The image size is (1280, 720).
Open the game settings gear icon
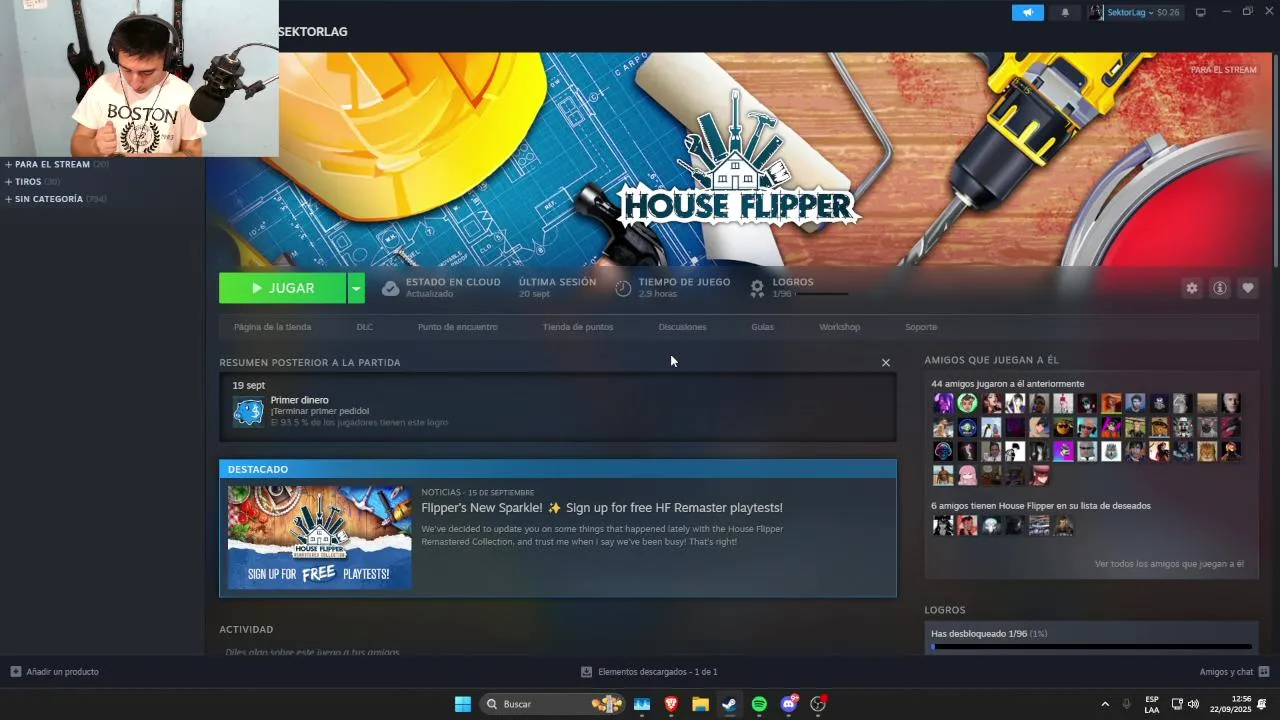[x=1191, y=288]
